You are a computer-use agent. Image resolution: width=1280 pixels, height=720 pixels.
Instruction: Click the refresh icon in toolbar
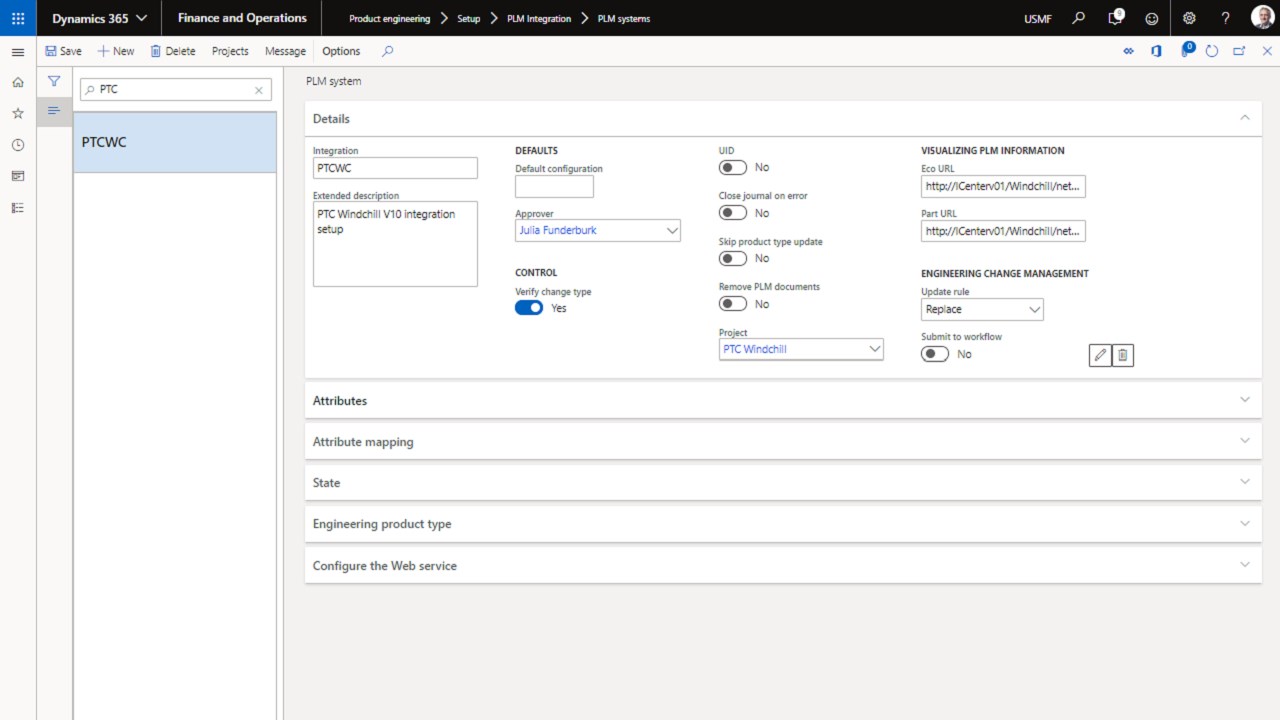point(1212,51)
